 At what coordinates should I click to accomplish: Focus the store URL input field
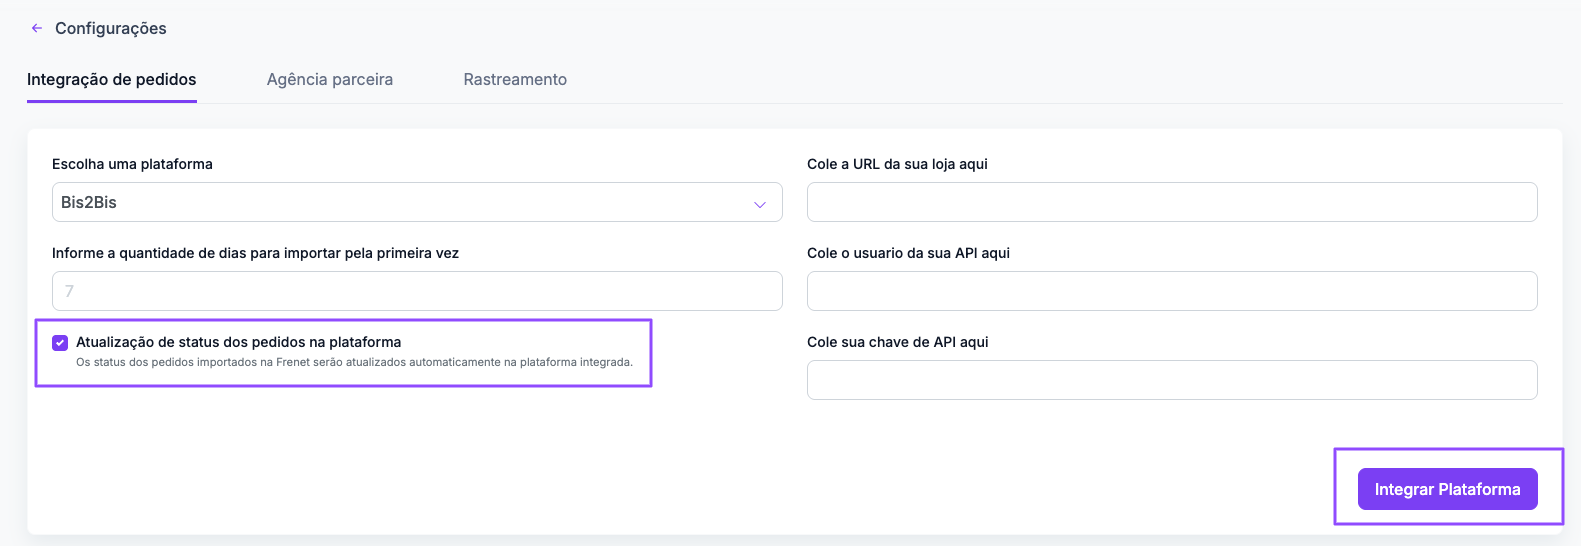pos(1172,202)
